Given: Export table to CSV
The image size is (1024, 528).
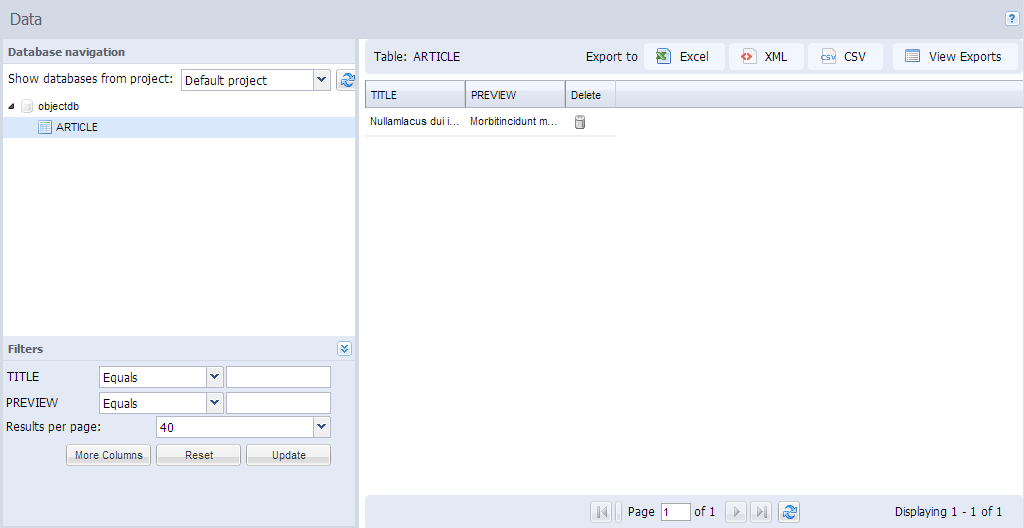Looking at the screenshot, I should coord(845,57).
